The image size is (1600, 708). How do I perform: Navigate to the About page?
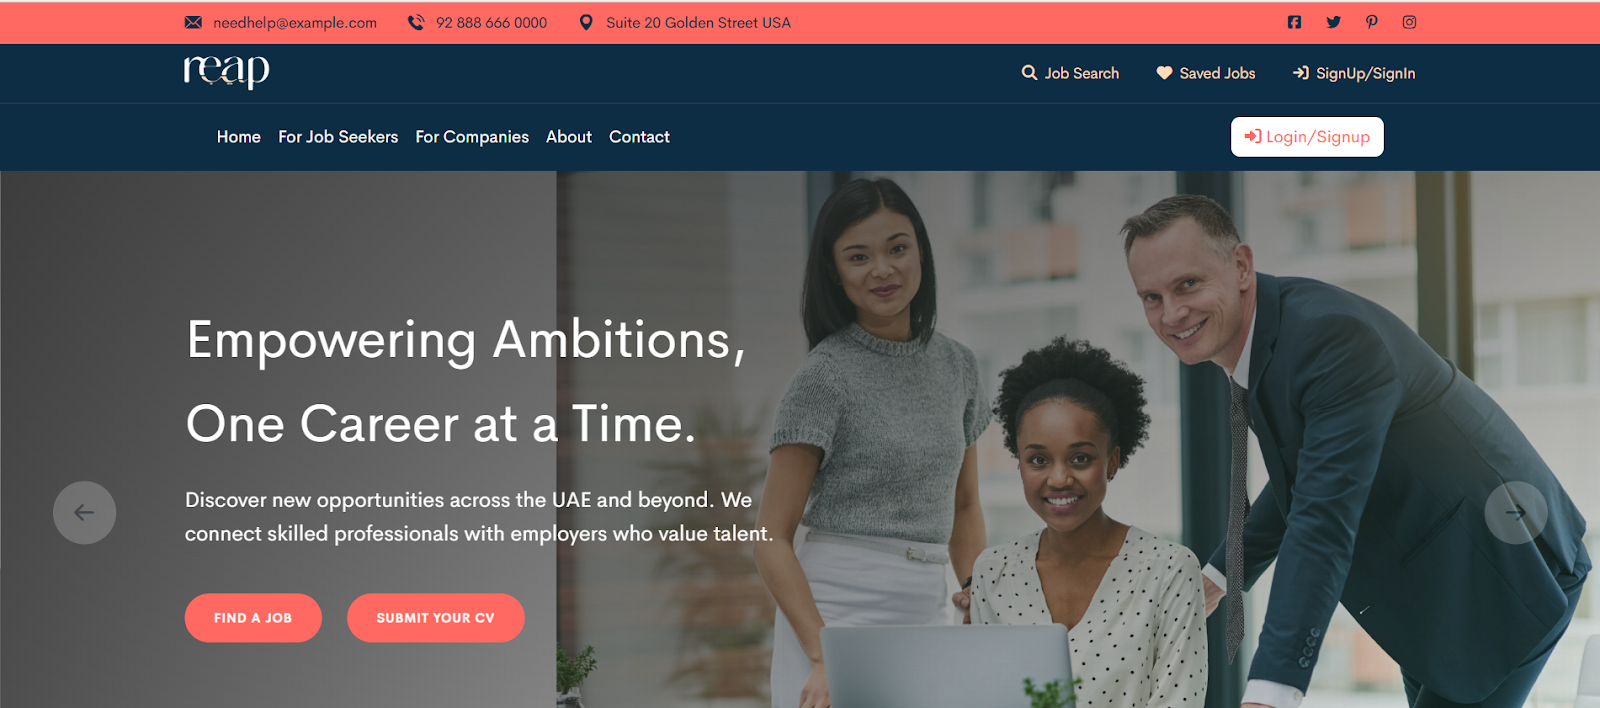(569, 137)
